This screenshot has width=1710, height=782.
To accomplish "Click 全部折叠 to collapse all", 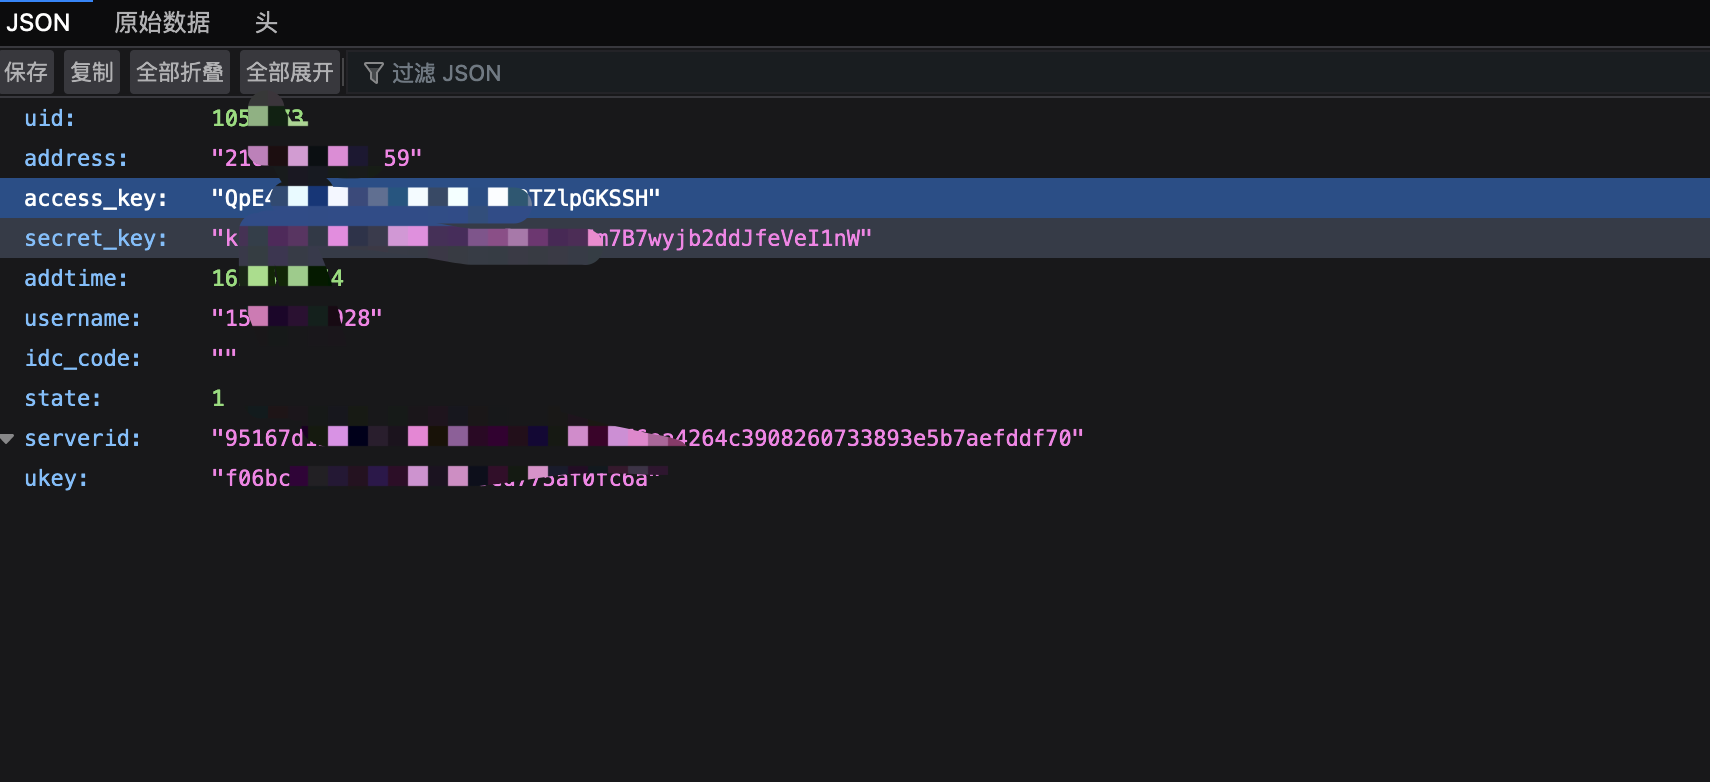I will [x=180, y=72].
